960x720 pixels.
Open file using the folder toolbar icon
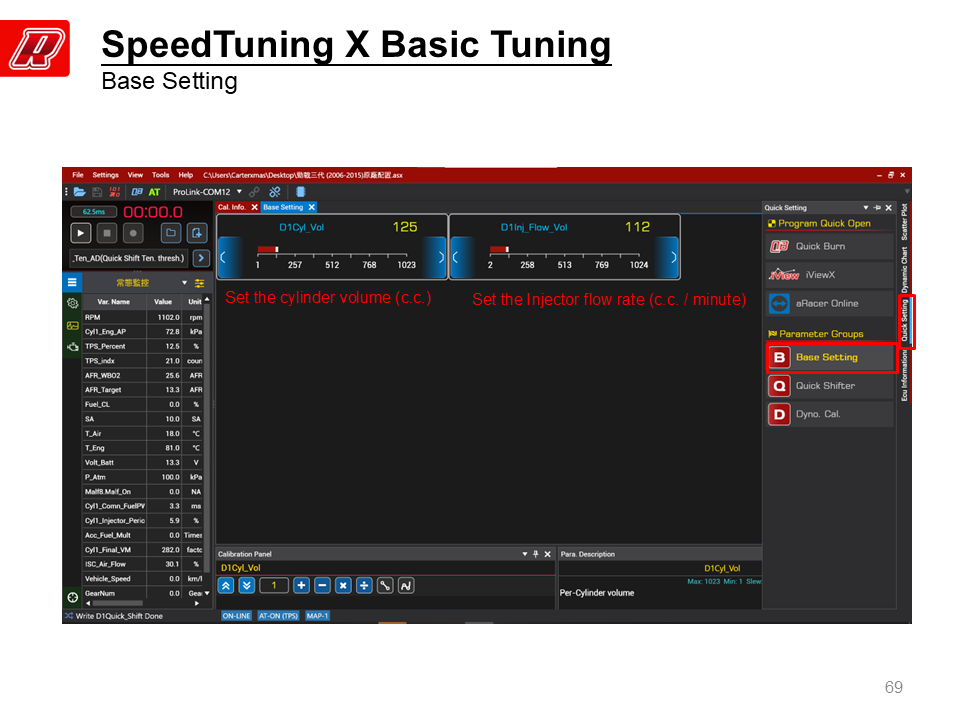80,192
